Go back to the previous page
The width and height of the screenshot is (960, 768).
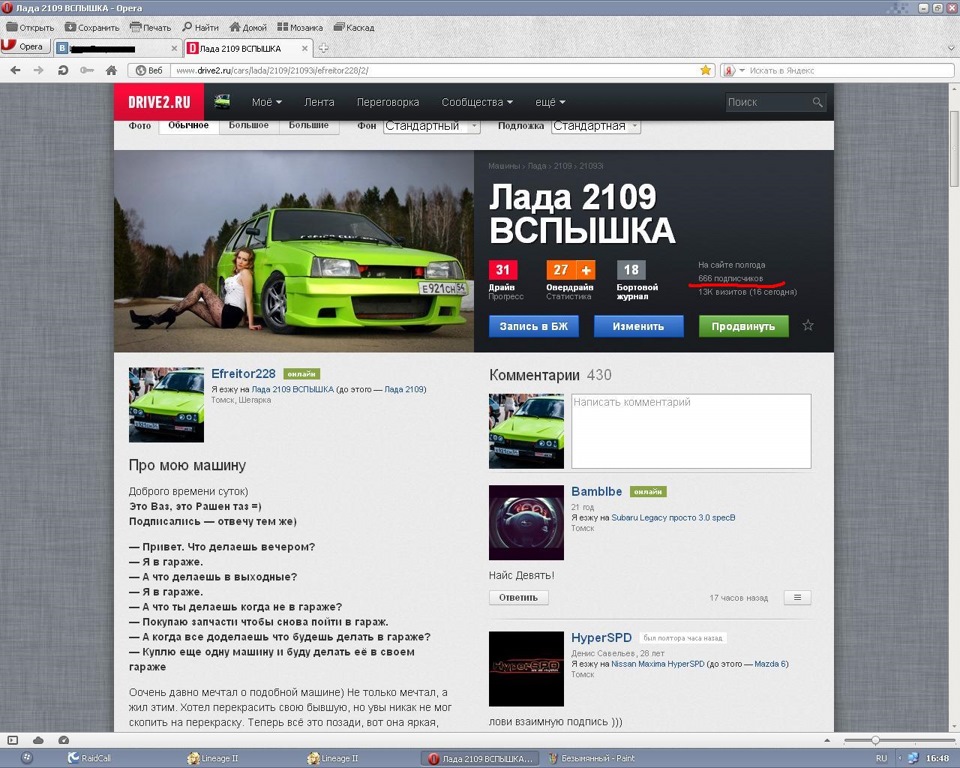[15, 70]
